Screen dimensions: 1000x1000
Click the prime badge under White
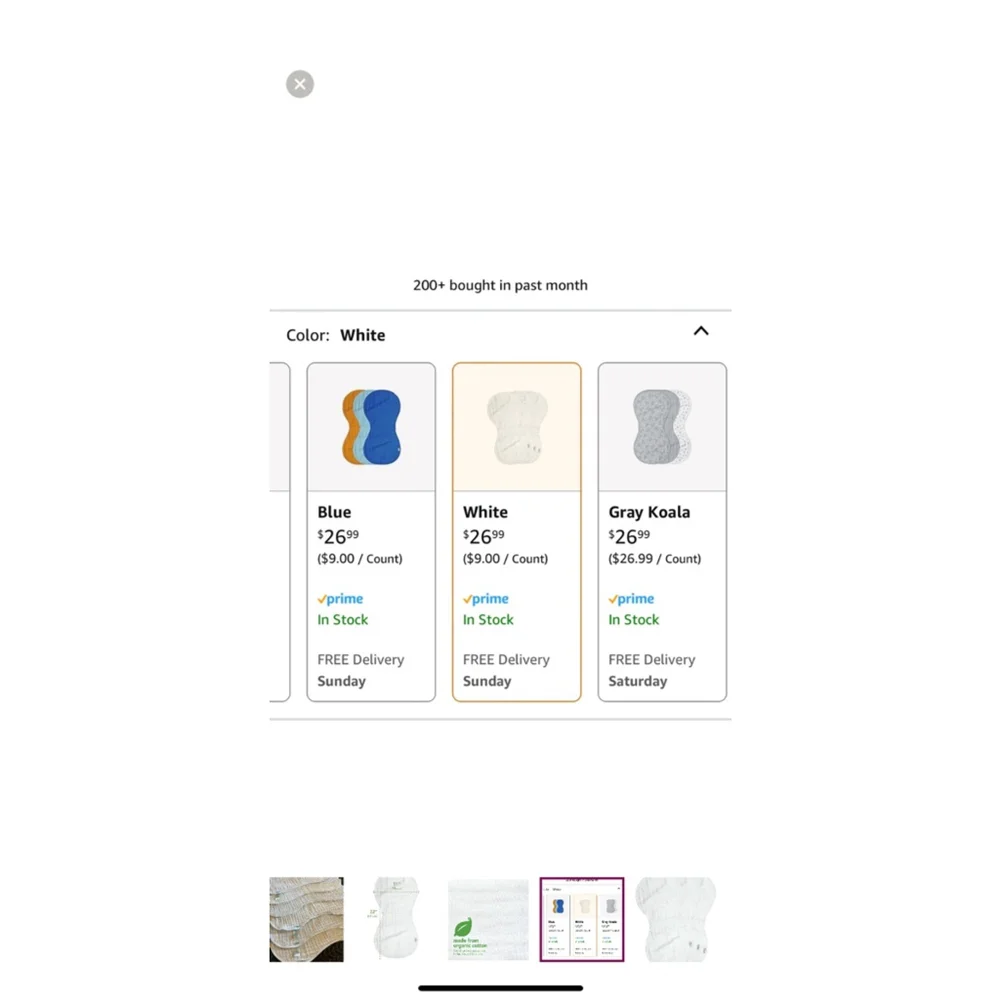click(x=485, y=599)
